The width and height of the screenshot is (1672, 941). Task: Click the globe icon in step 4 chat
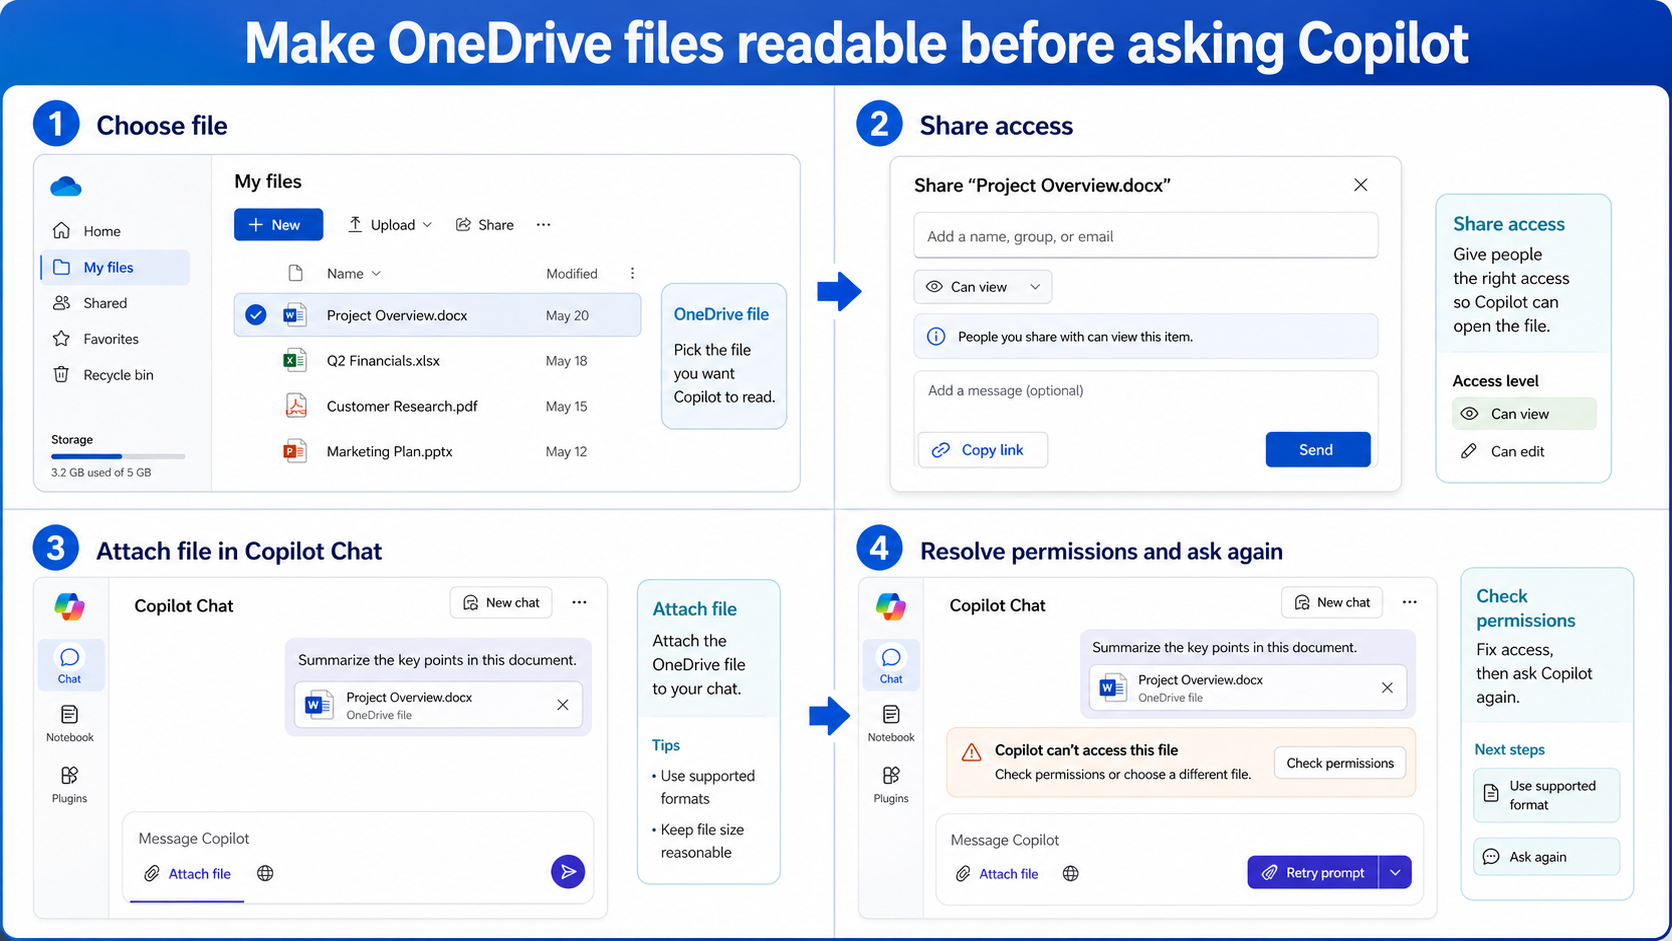(x=1071, y=873)
